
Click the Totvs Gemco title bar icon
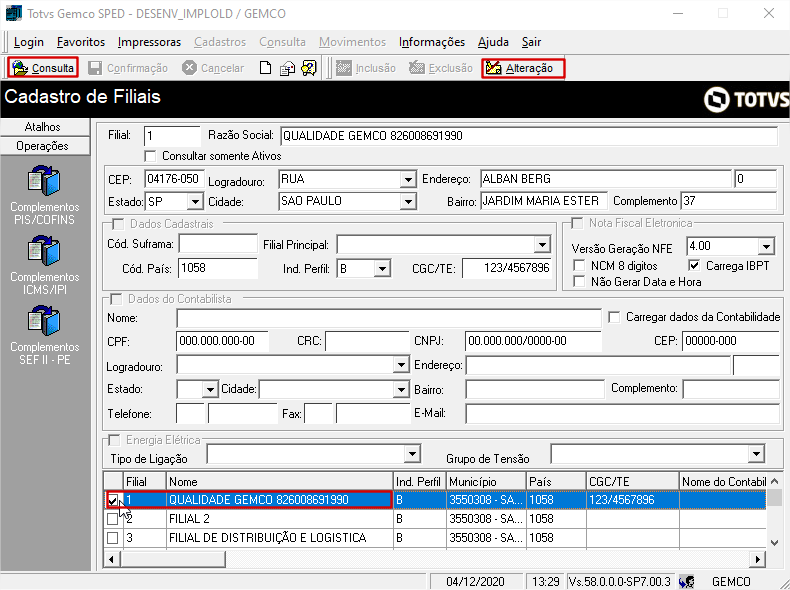pos(14,13)
